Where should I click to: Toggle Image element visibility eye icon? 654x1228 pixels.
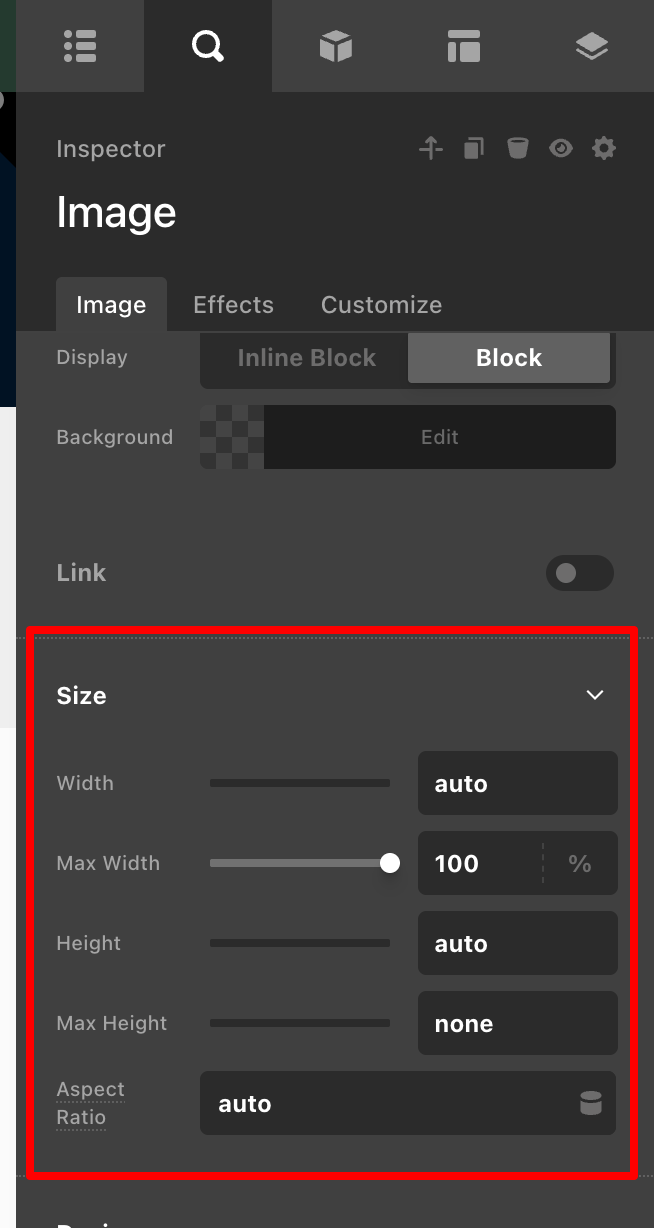pyautogui.click(x=561, y=149)
